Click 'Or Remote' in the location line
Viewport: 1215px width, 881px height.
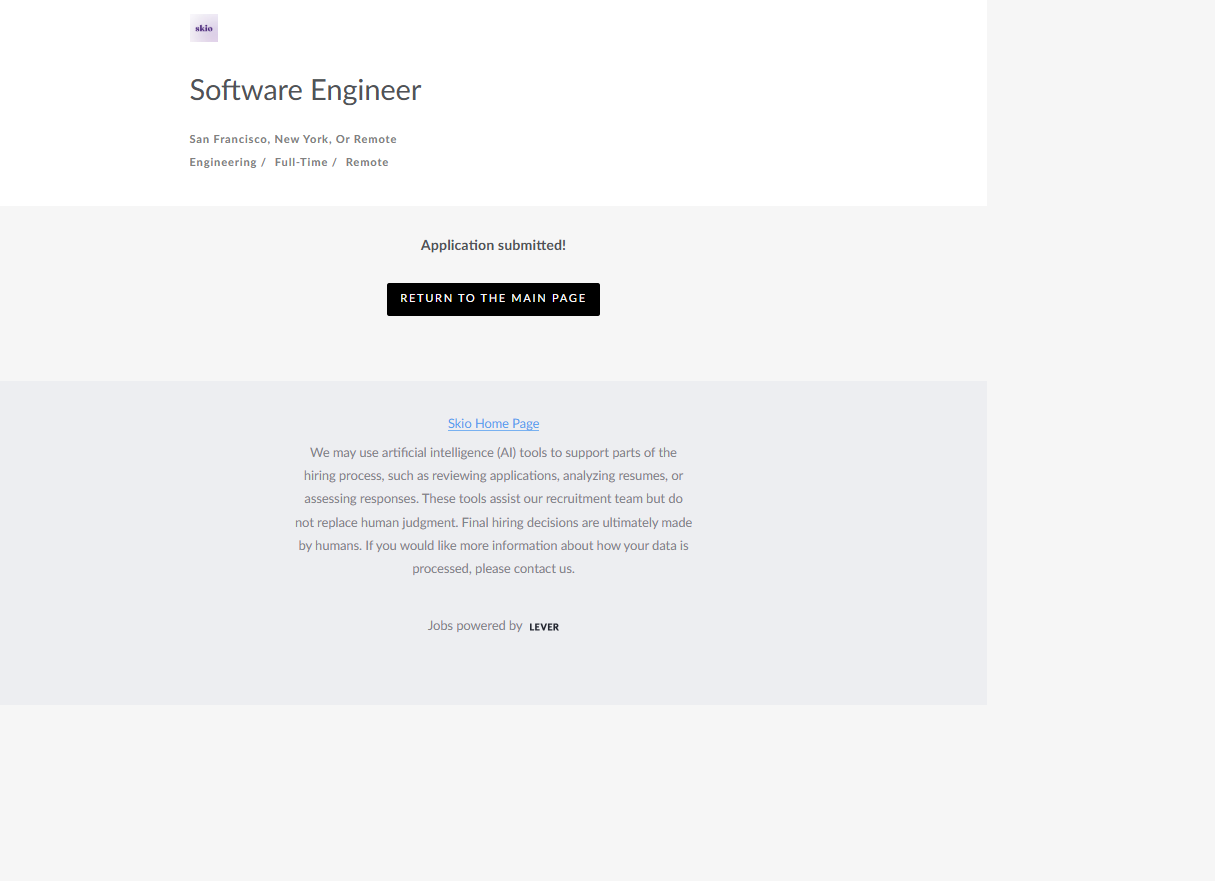pyautogui.click(x=366, y=139)
